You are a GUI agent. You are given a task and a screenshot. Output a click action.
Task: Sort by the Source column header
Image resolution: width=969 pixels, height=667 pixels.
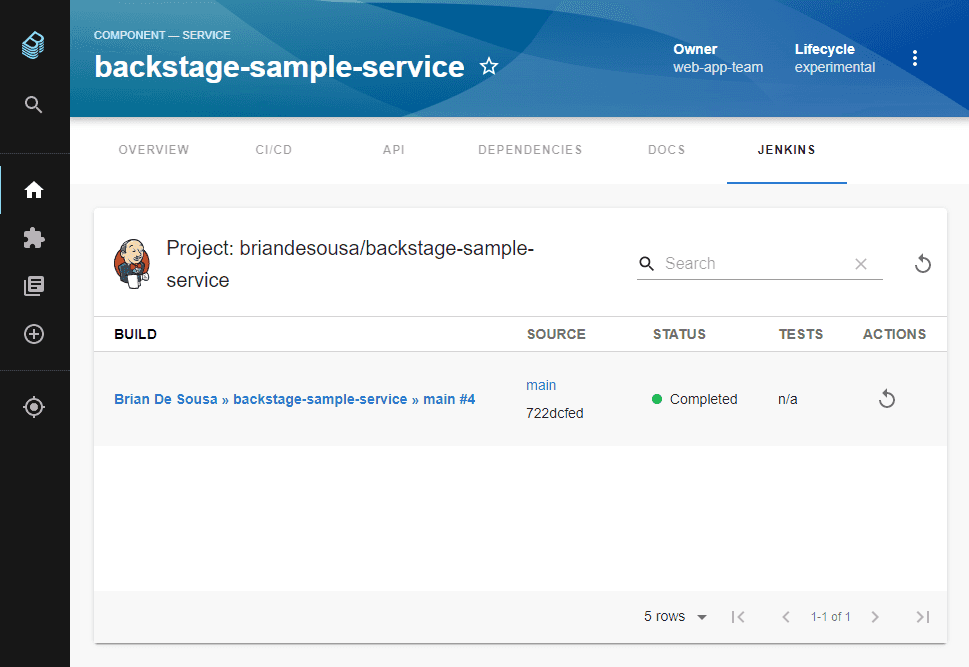(x=556, y=334)
